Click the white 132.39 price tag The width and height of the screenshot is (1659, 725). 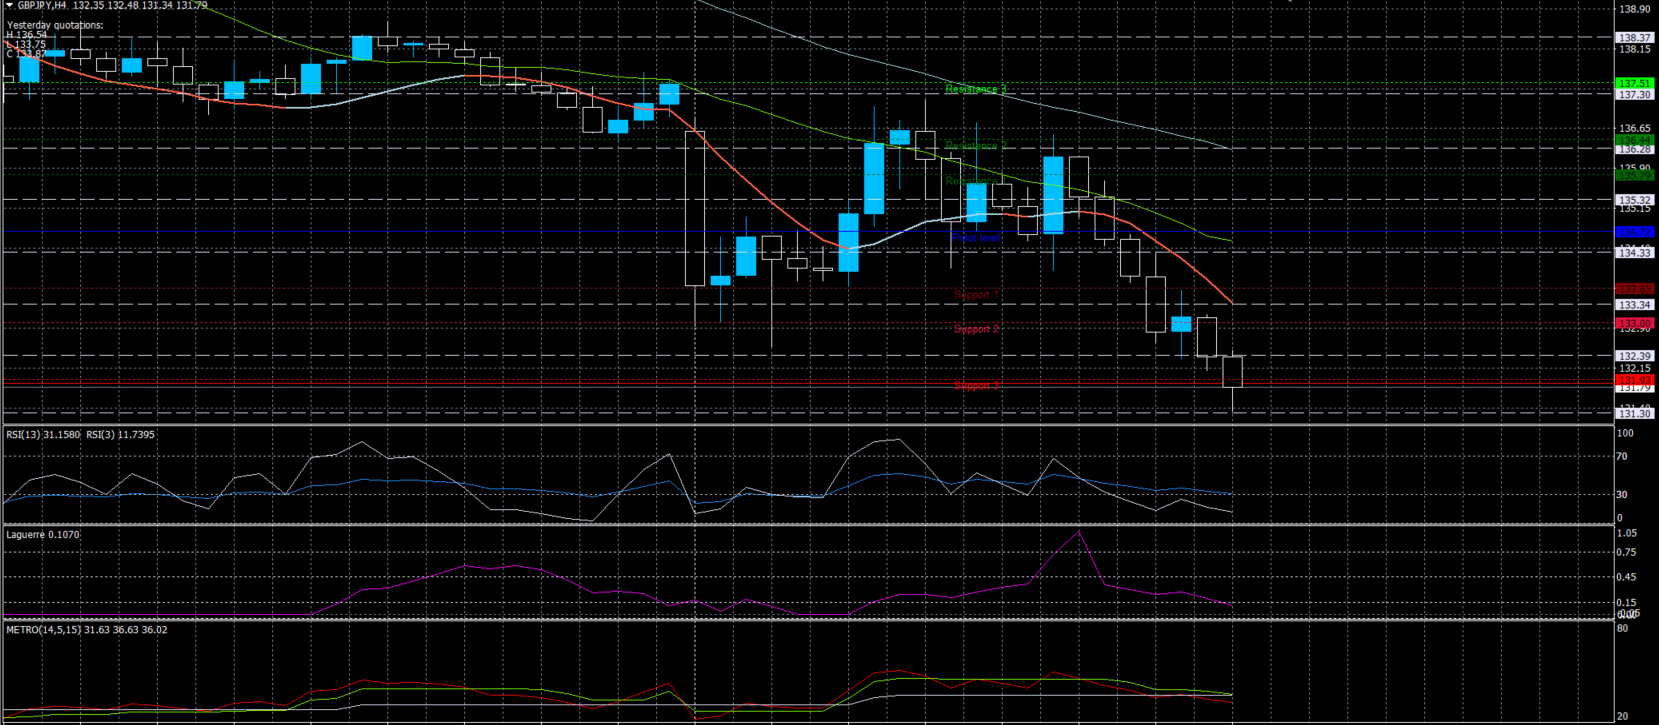pos(1635,356)
